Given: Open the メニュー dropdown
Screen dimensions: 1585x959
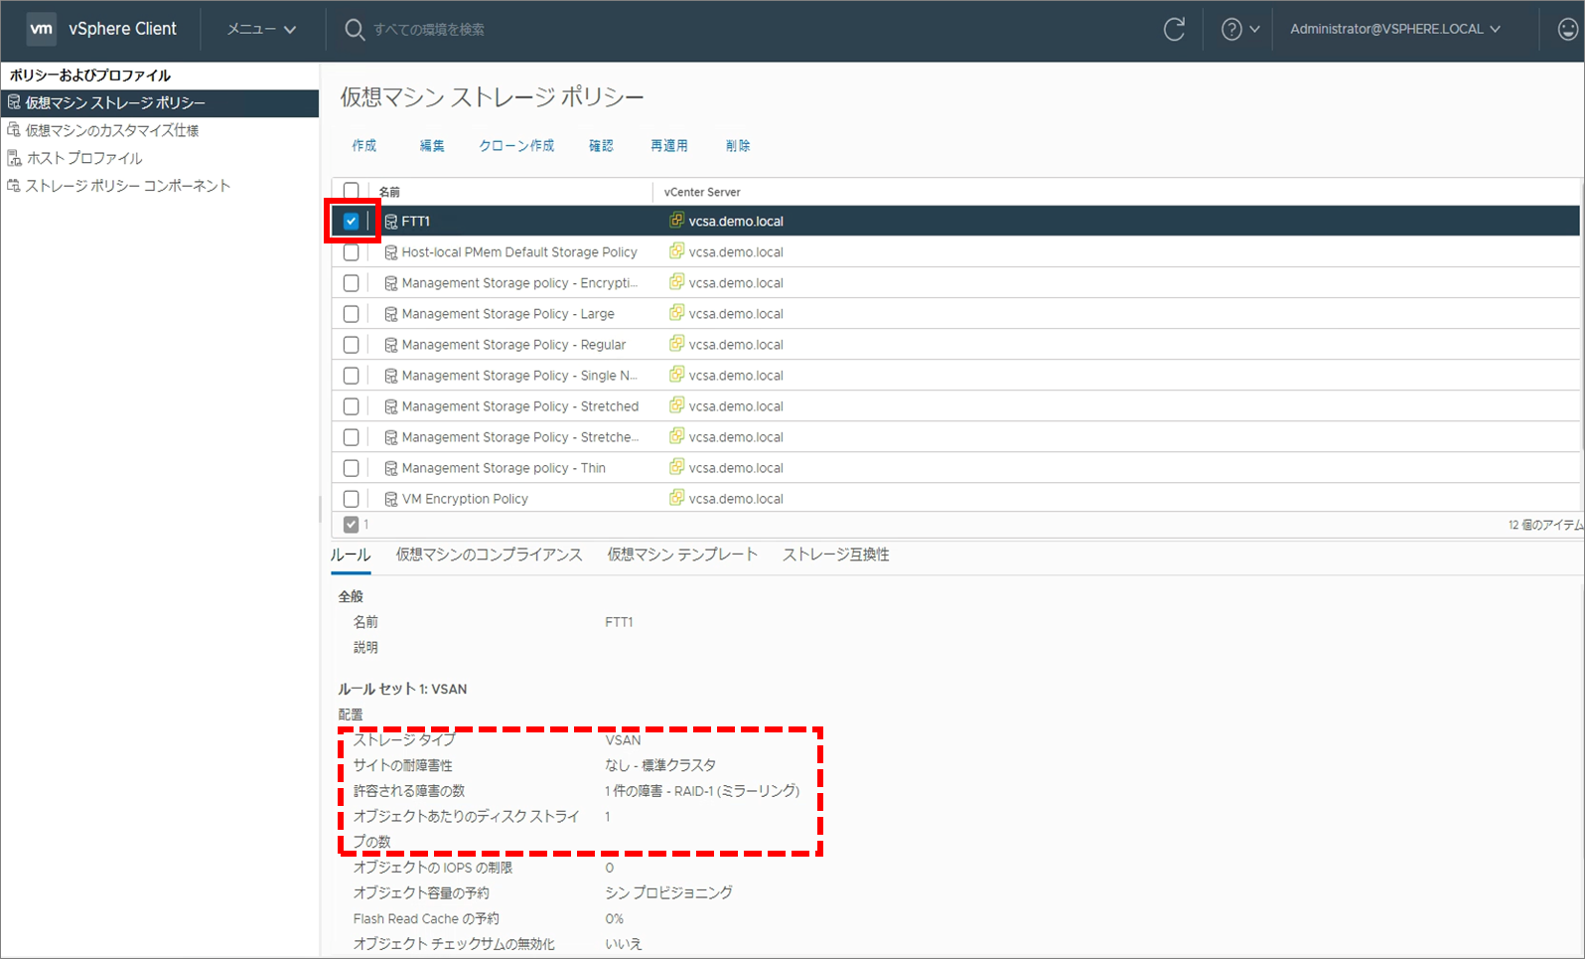Looking at the screenshot, I should (x=262, y=30).
